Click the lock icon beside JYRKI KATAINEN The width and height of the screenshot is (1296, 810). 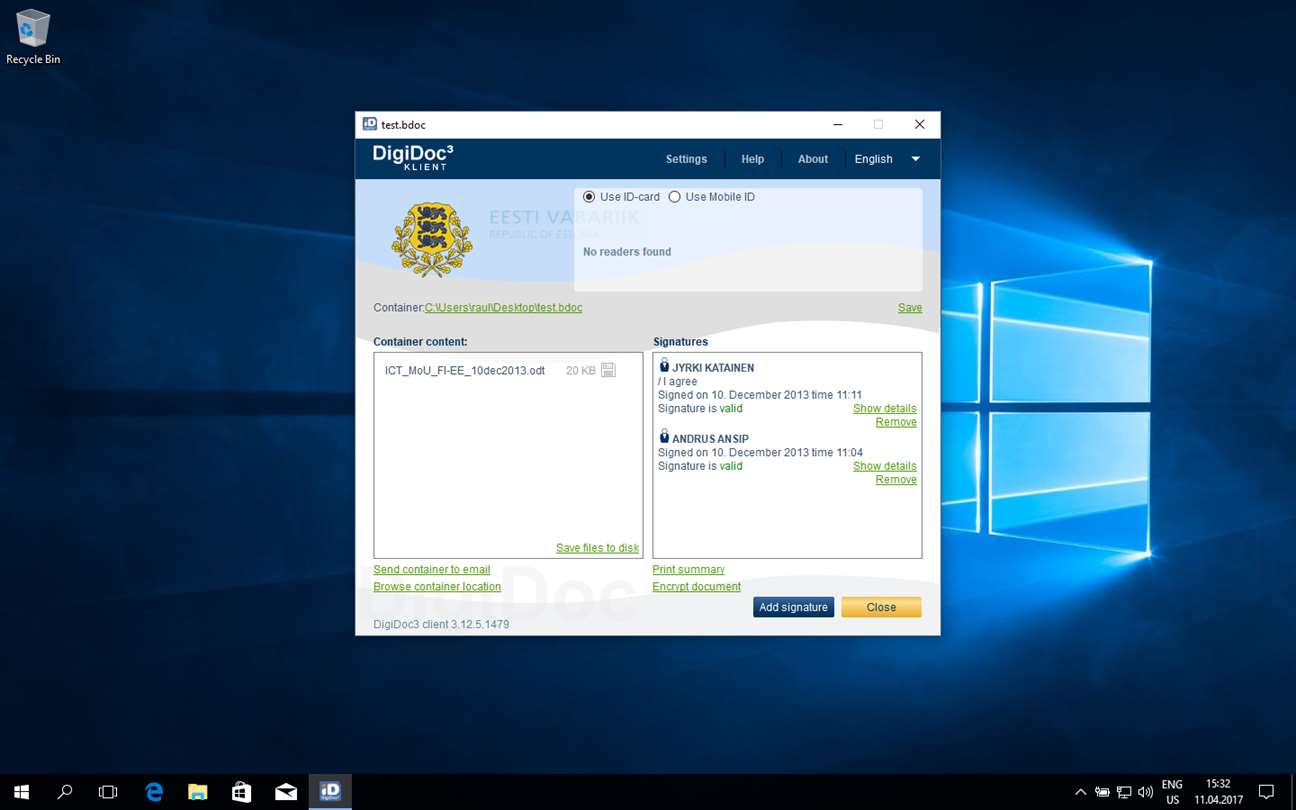(x=664, y=366)
